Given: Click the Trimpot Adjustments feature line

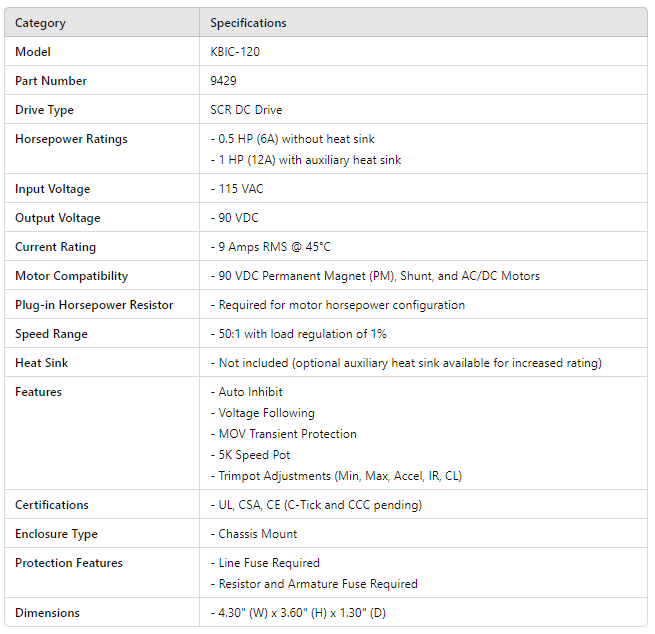Looking at the screenshot, I should point(336,476).
